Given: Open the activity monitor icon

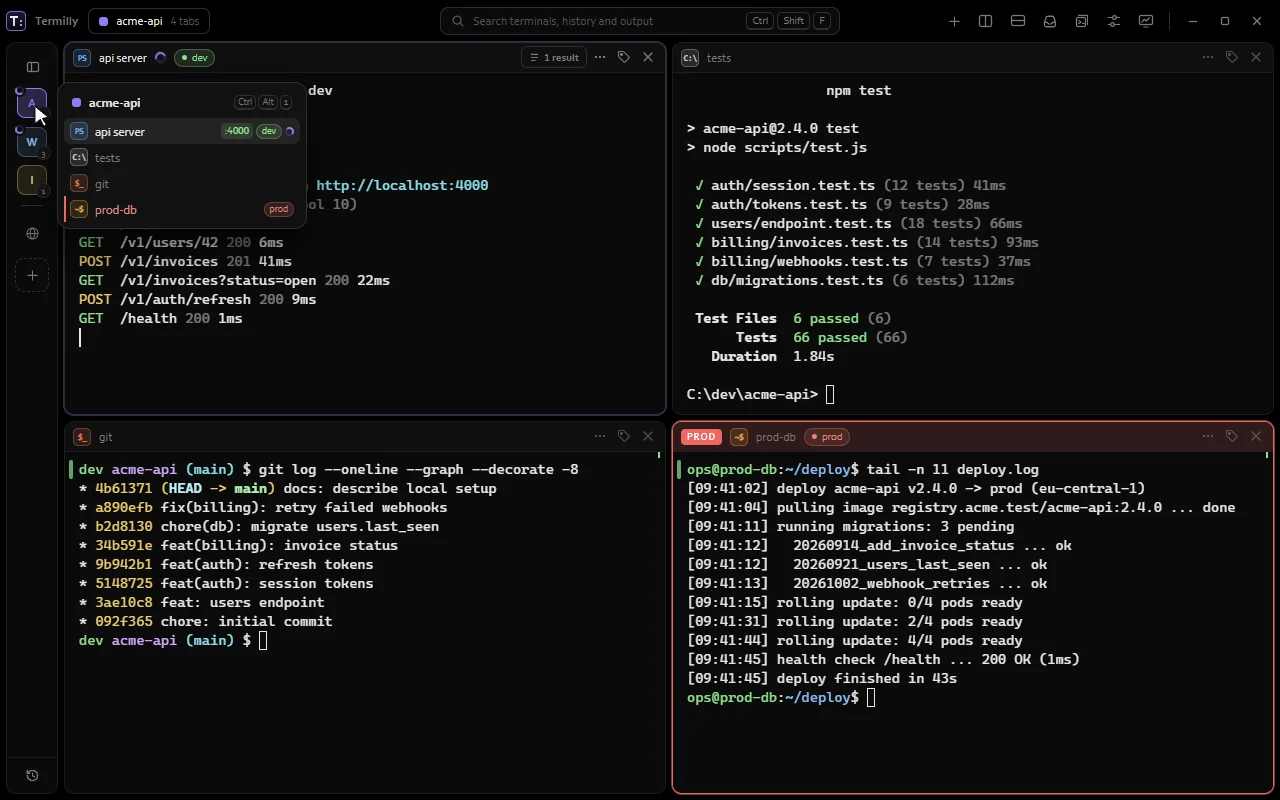Looking at the screenshot, I should coord(1146,21).
